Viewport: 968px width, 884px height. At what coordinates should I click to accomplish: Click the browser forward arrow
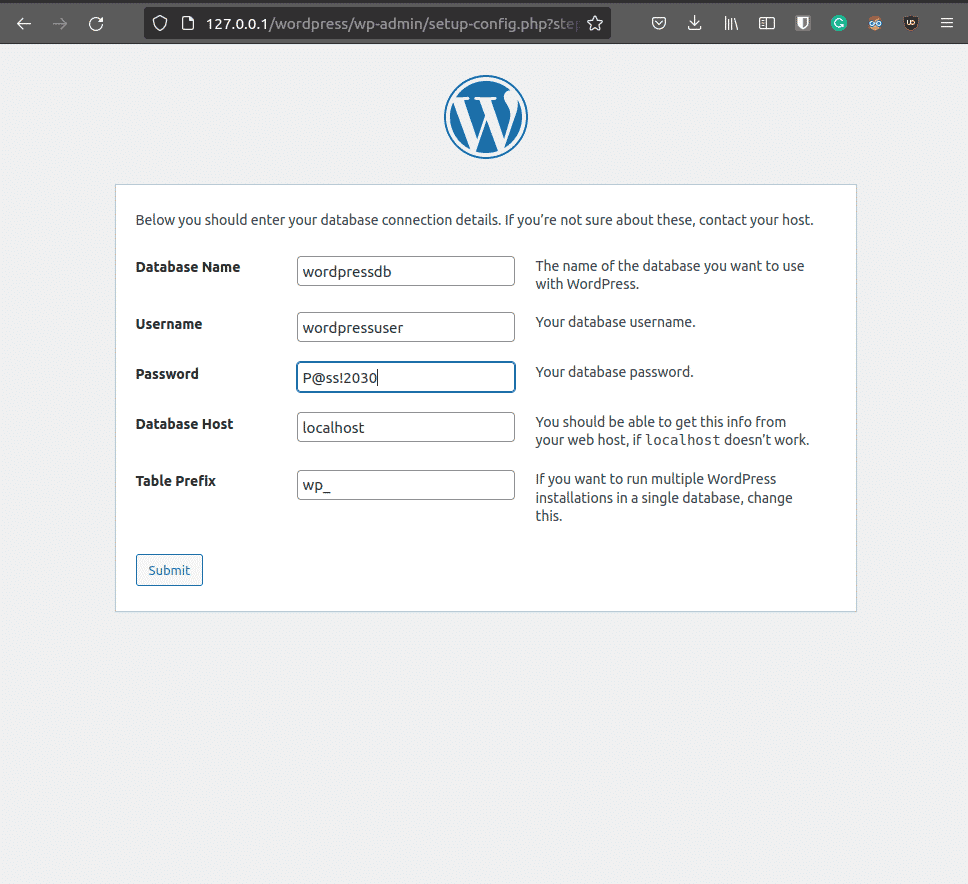coord(60,23)
